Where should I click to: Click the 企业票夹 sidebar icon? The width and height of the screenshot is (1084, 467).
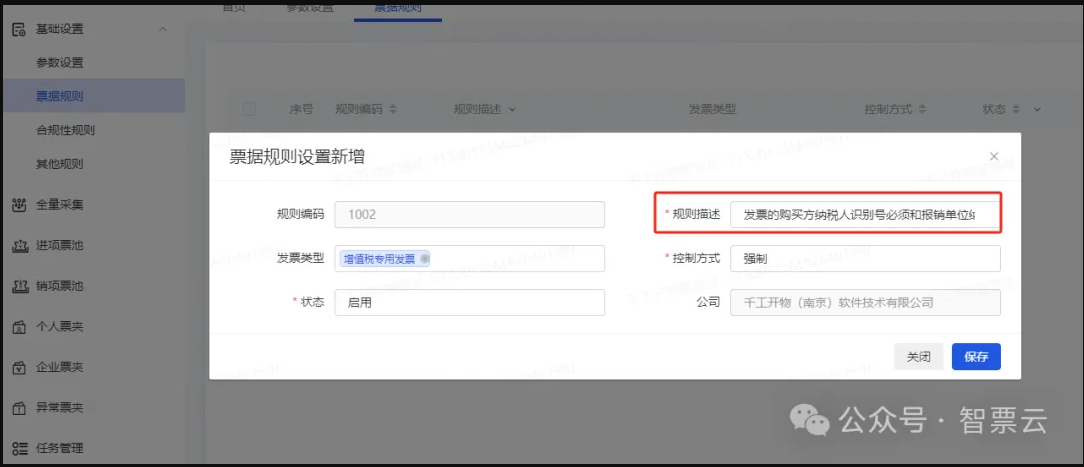click(x=18, y=368)
